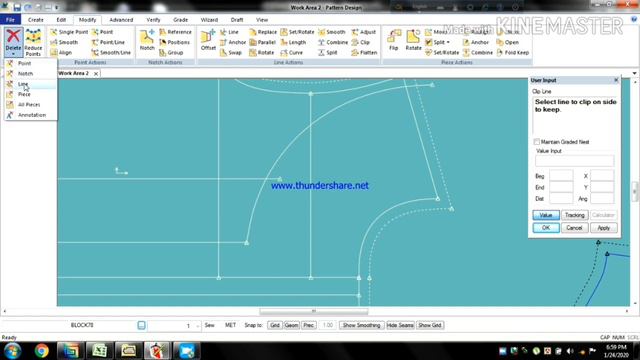Click OK in User Input panel
The image size is (640, 360).
(546, 228)
